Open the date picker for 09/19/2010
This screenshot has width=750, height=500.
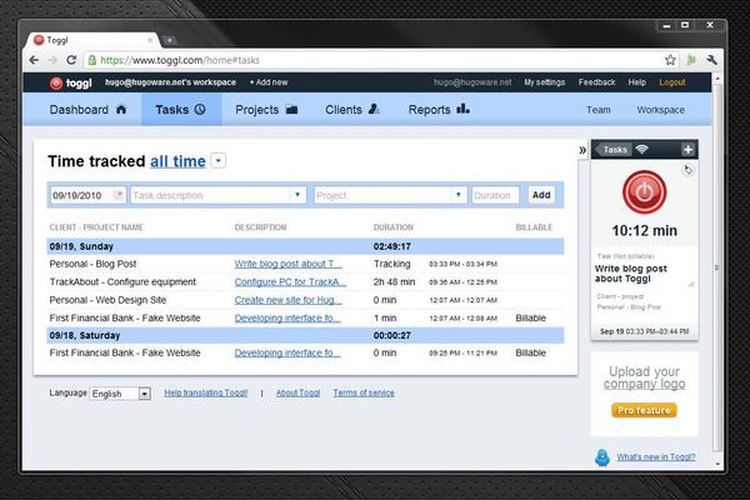coord(118,195)
